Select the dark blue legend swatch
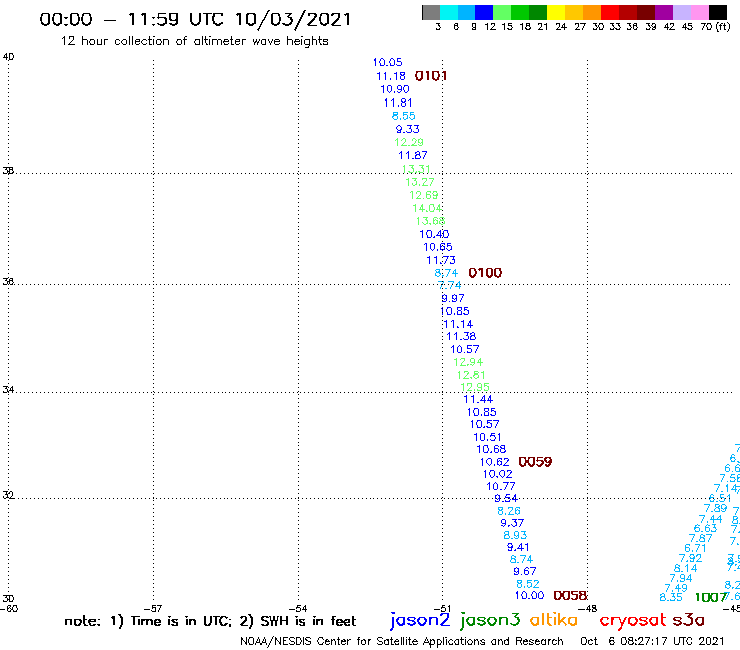Screen dimensions: 740x650 tap(484, 12)
